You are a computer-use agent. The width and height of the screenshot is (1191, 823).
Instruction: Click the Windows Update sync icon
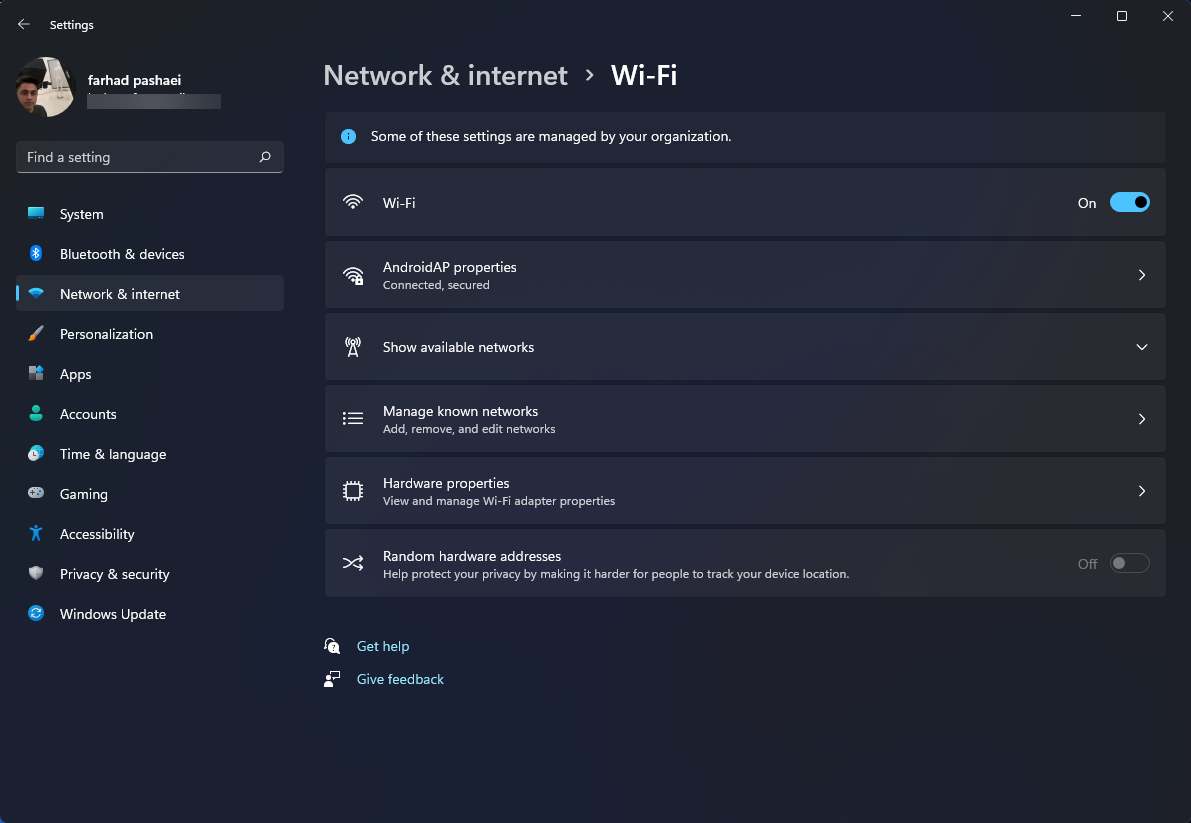coord(36,613)
